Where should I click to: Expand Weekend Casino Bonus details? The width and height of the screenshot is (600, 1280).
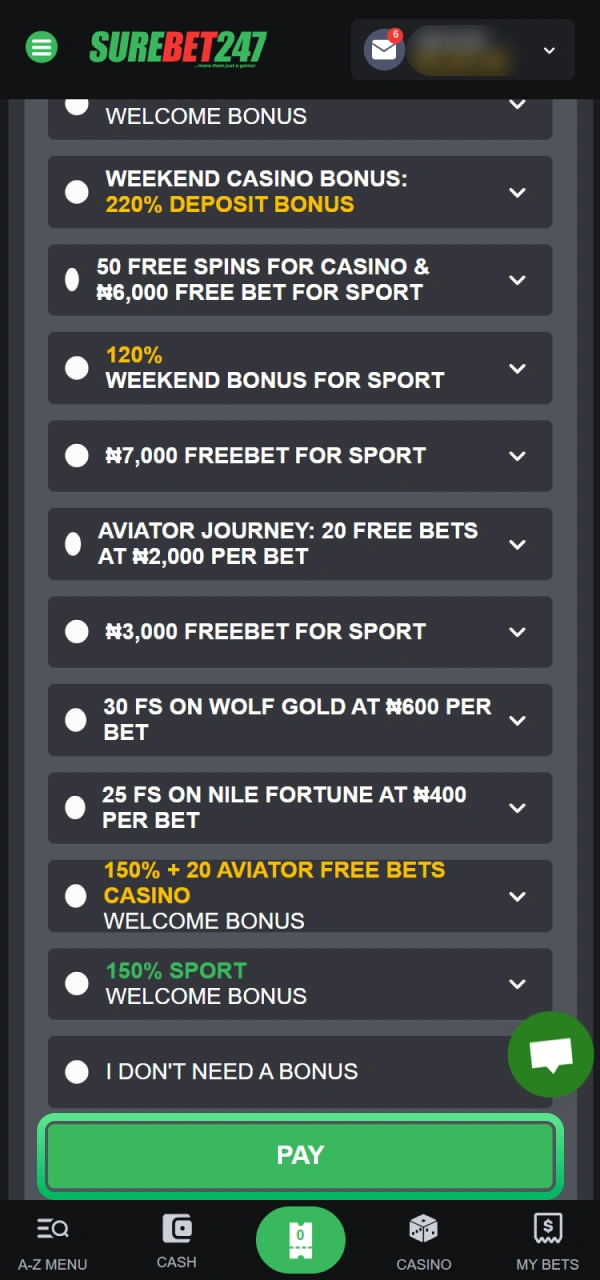point(518,192)
